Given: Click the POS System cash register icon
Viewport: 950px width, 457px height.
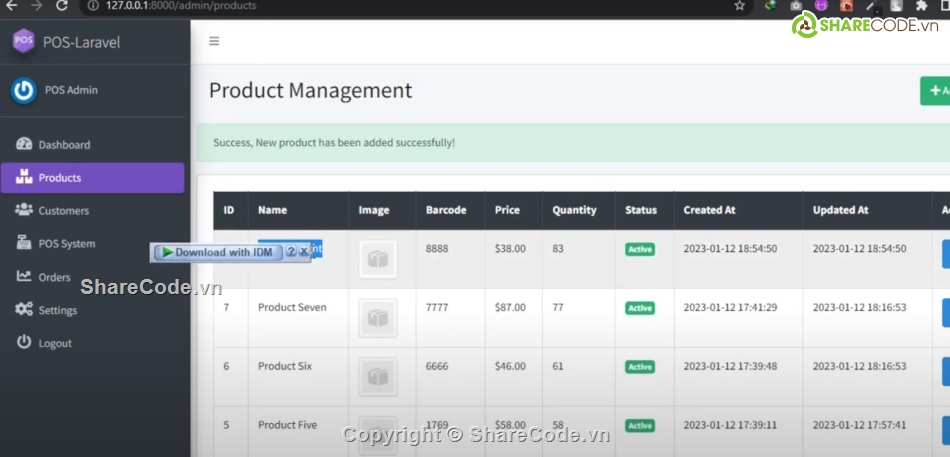Looking at the screenshot, I should tap(24, 243).
